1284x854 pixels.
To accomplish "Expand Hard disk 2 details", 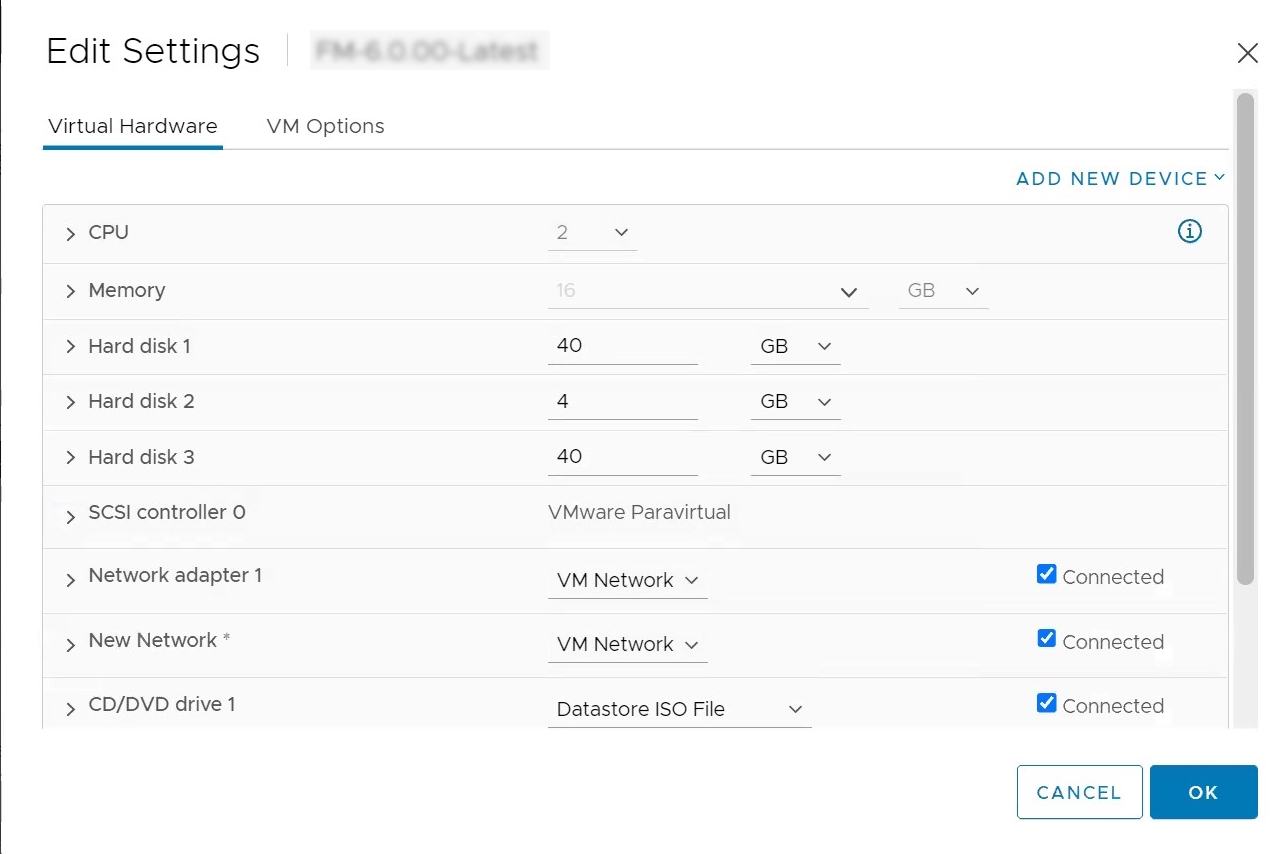I will click(x=69, y=401).
